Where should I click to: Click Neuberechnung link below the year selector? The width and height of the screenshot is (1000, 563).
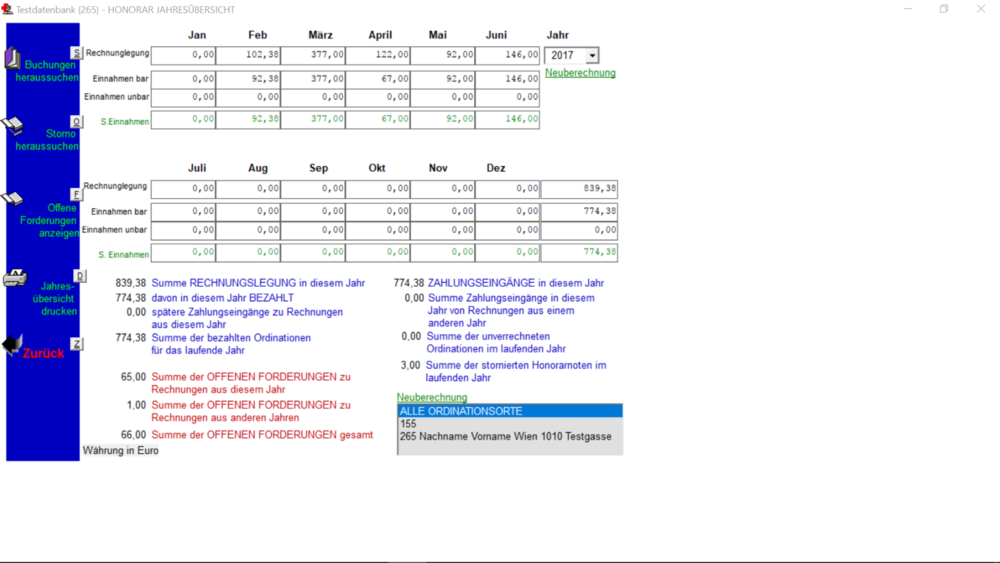pos(580,73)
